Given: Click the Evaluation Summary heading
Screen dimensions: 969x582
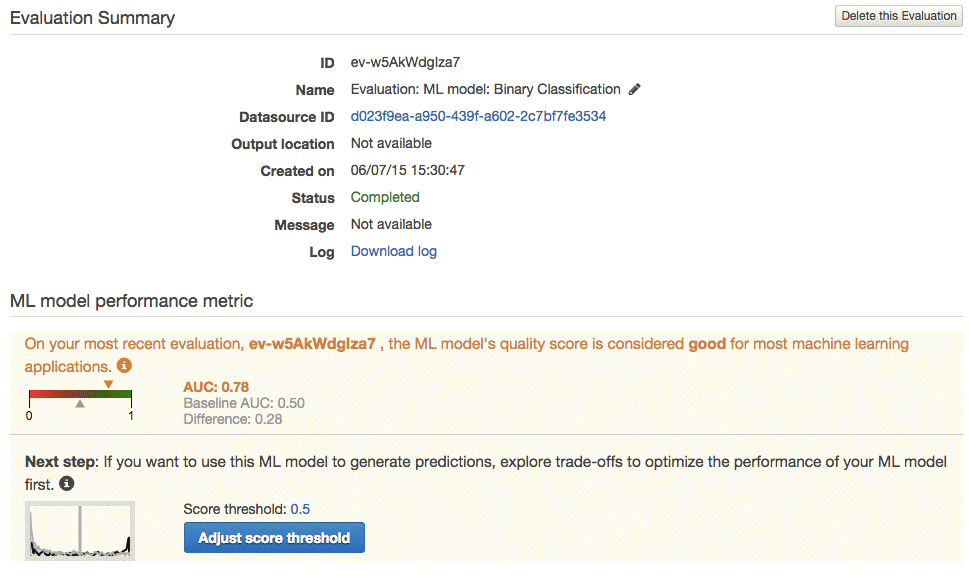Looking at the screenshot, I should [x=93, y=18].
